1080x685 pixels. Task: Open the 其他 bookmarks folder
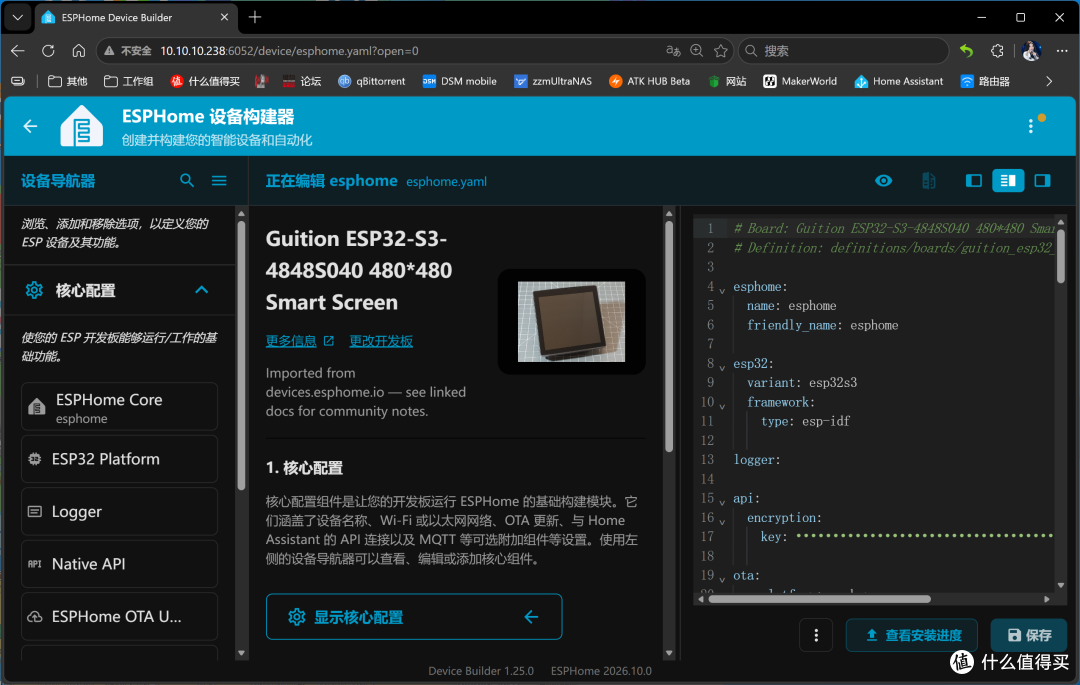coord(68,81)
